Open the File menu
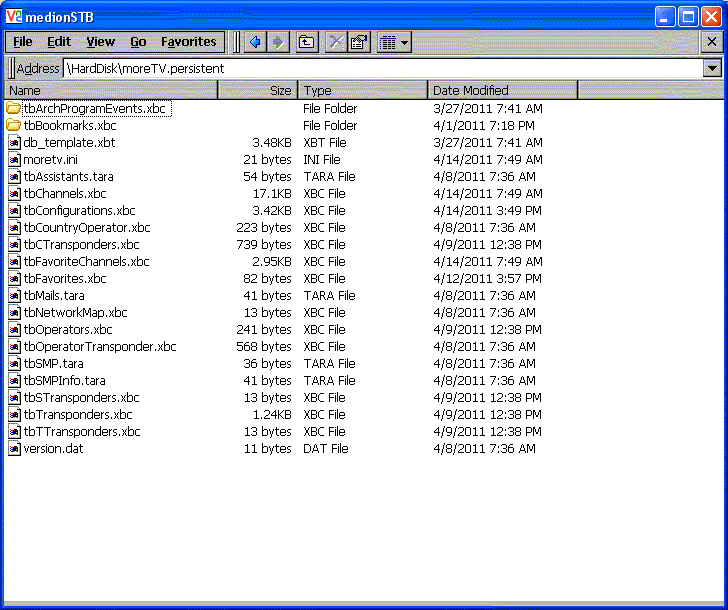This screenshot has height=610, width=728. [x=22, y=42]
